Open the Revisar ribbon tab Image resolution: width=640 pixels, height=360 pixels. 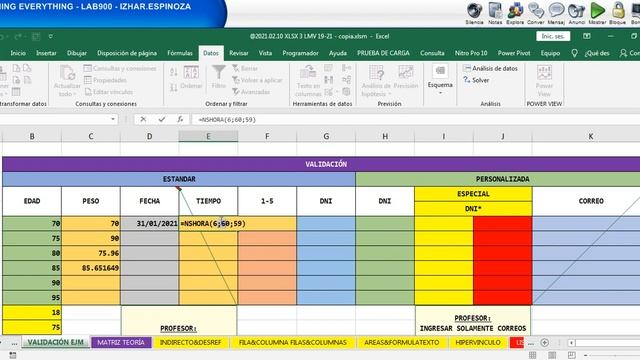point(239,53)
